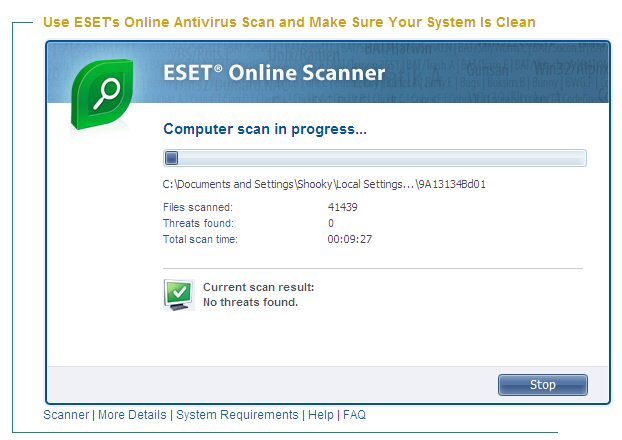Click the total scan time 00:09:27
Viewport: 622px width, 440px height.
tap(348, 239)
